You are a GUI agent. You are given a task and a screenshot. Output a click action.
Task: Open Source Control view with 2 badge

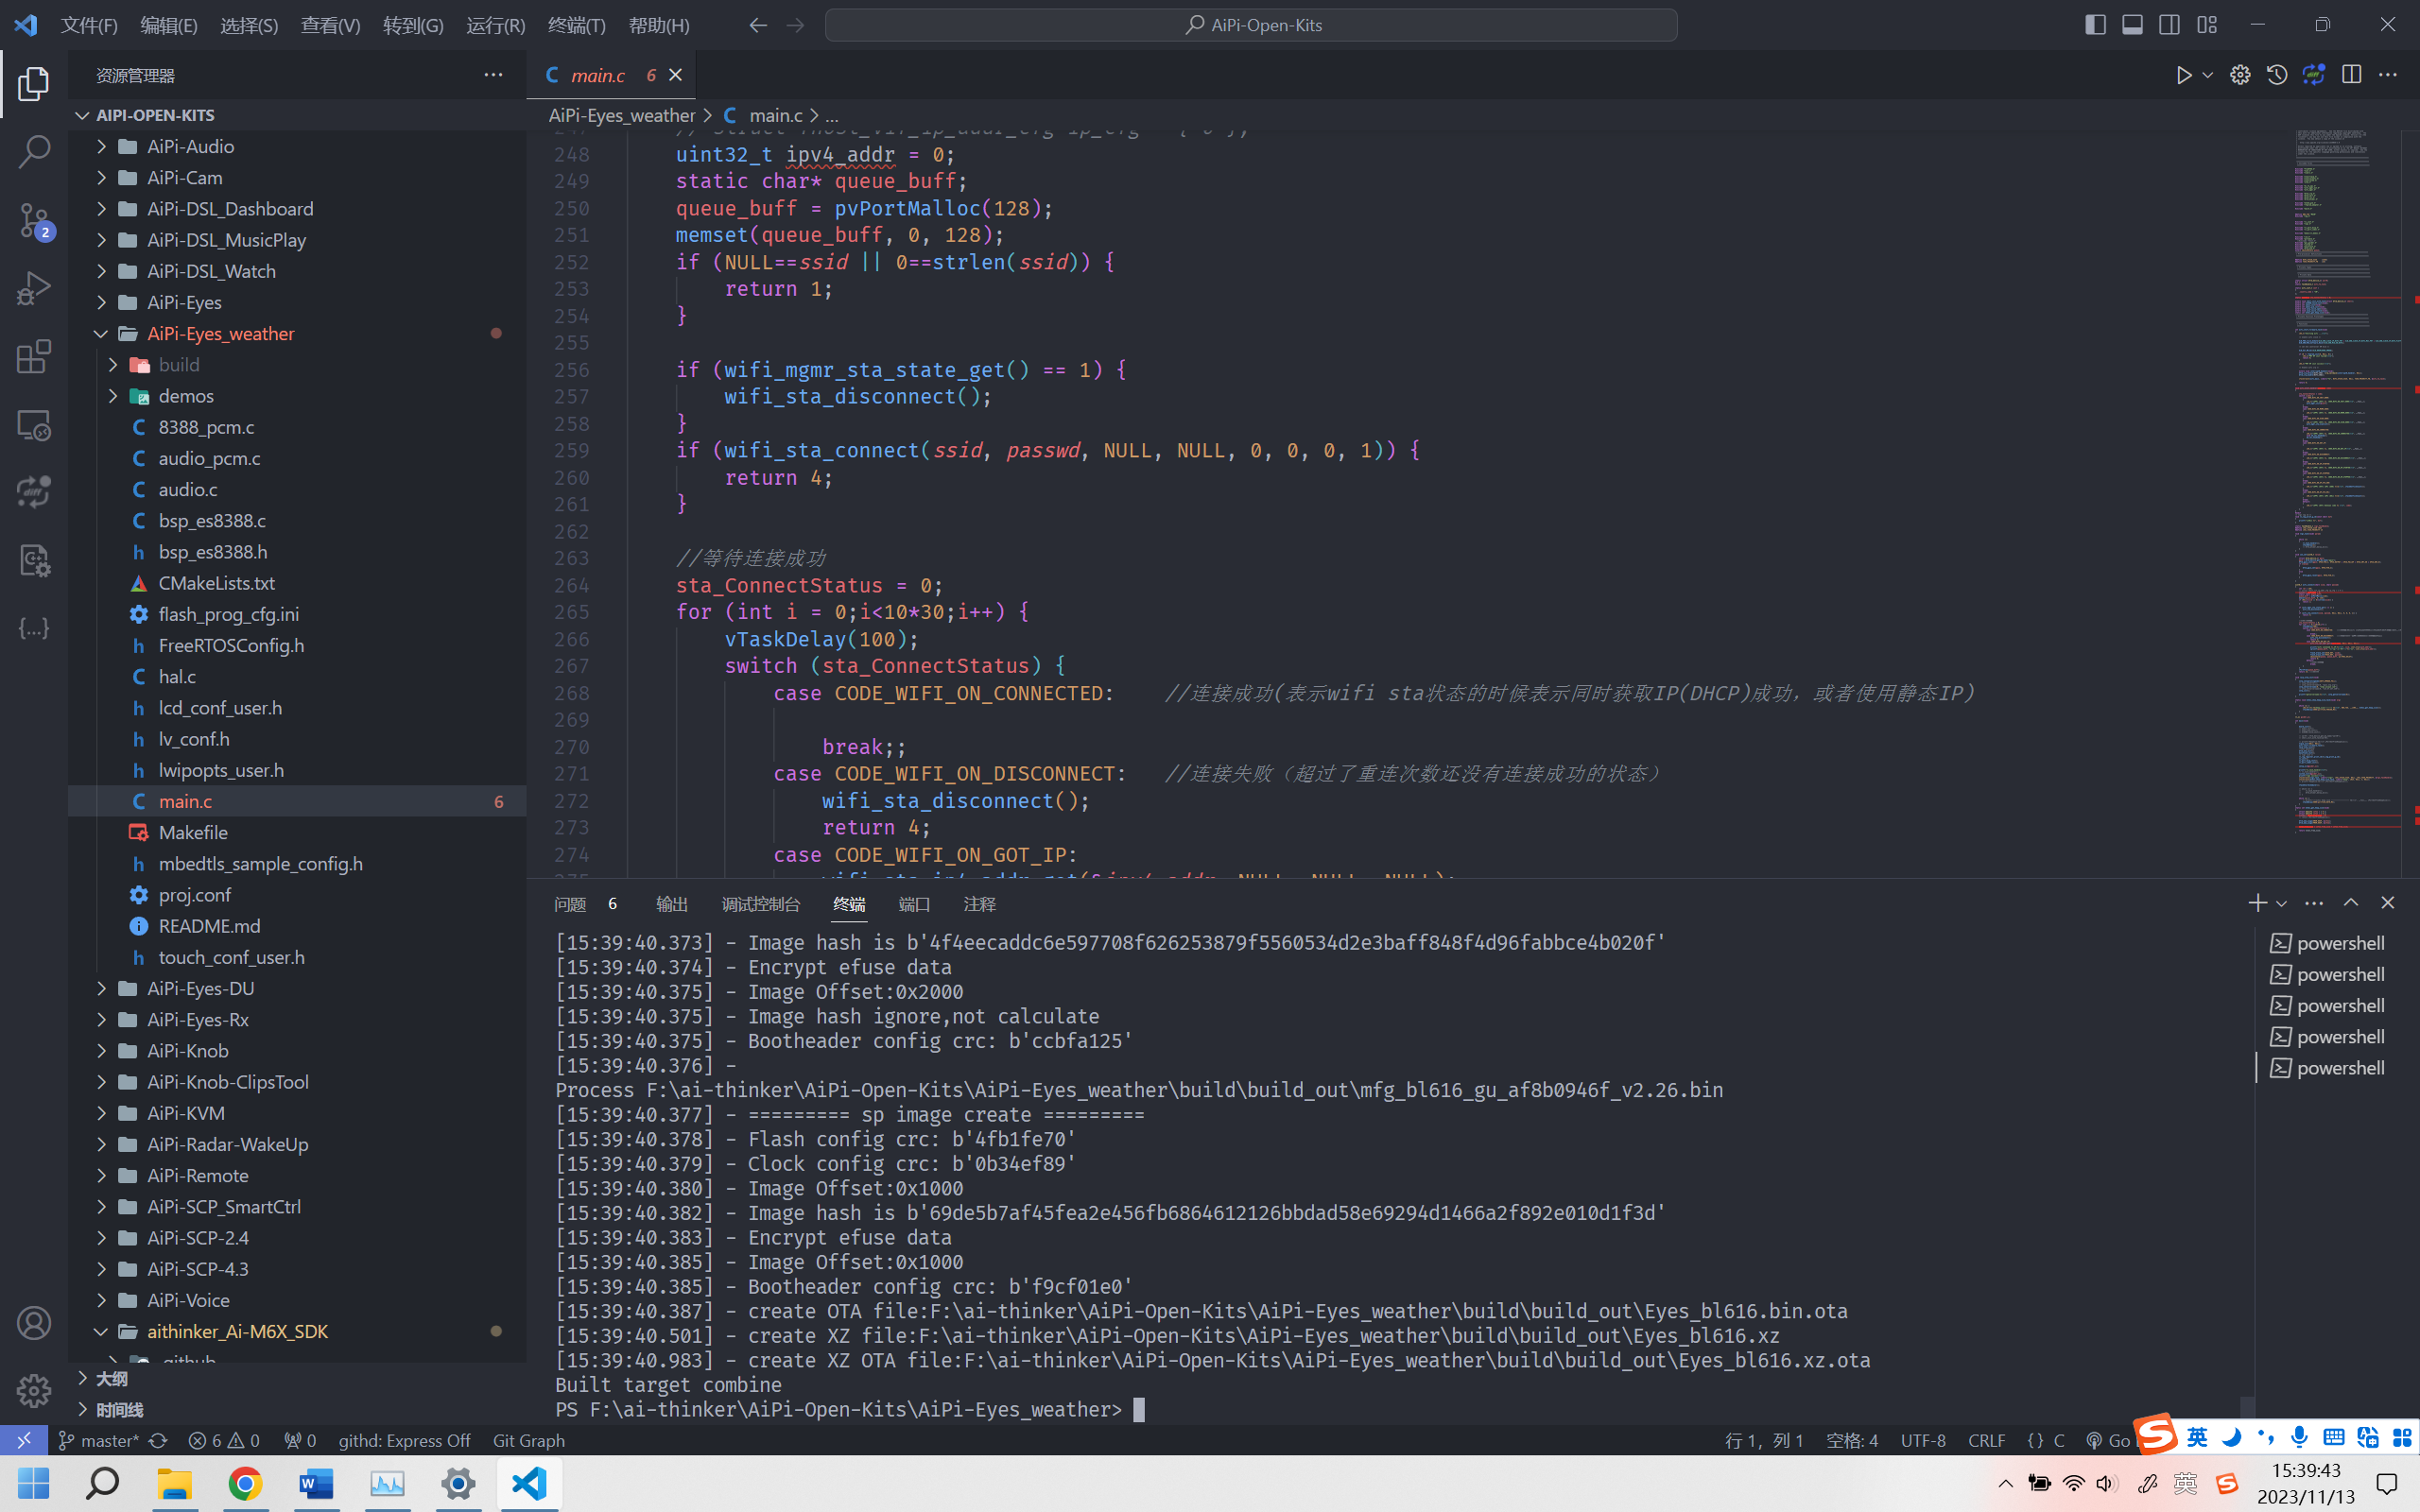(x=34, y=220)
